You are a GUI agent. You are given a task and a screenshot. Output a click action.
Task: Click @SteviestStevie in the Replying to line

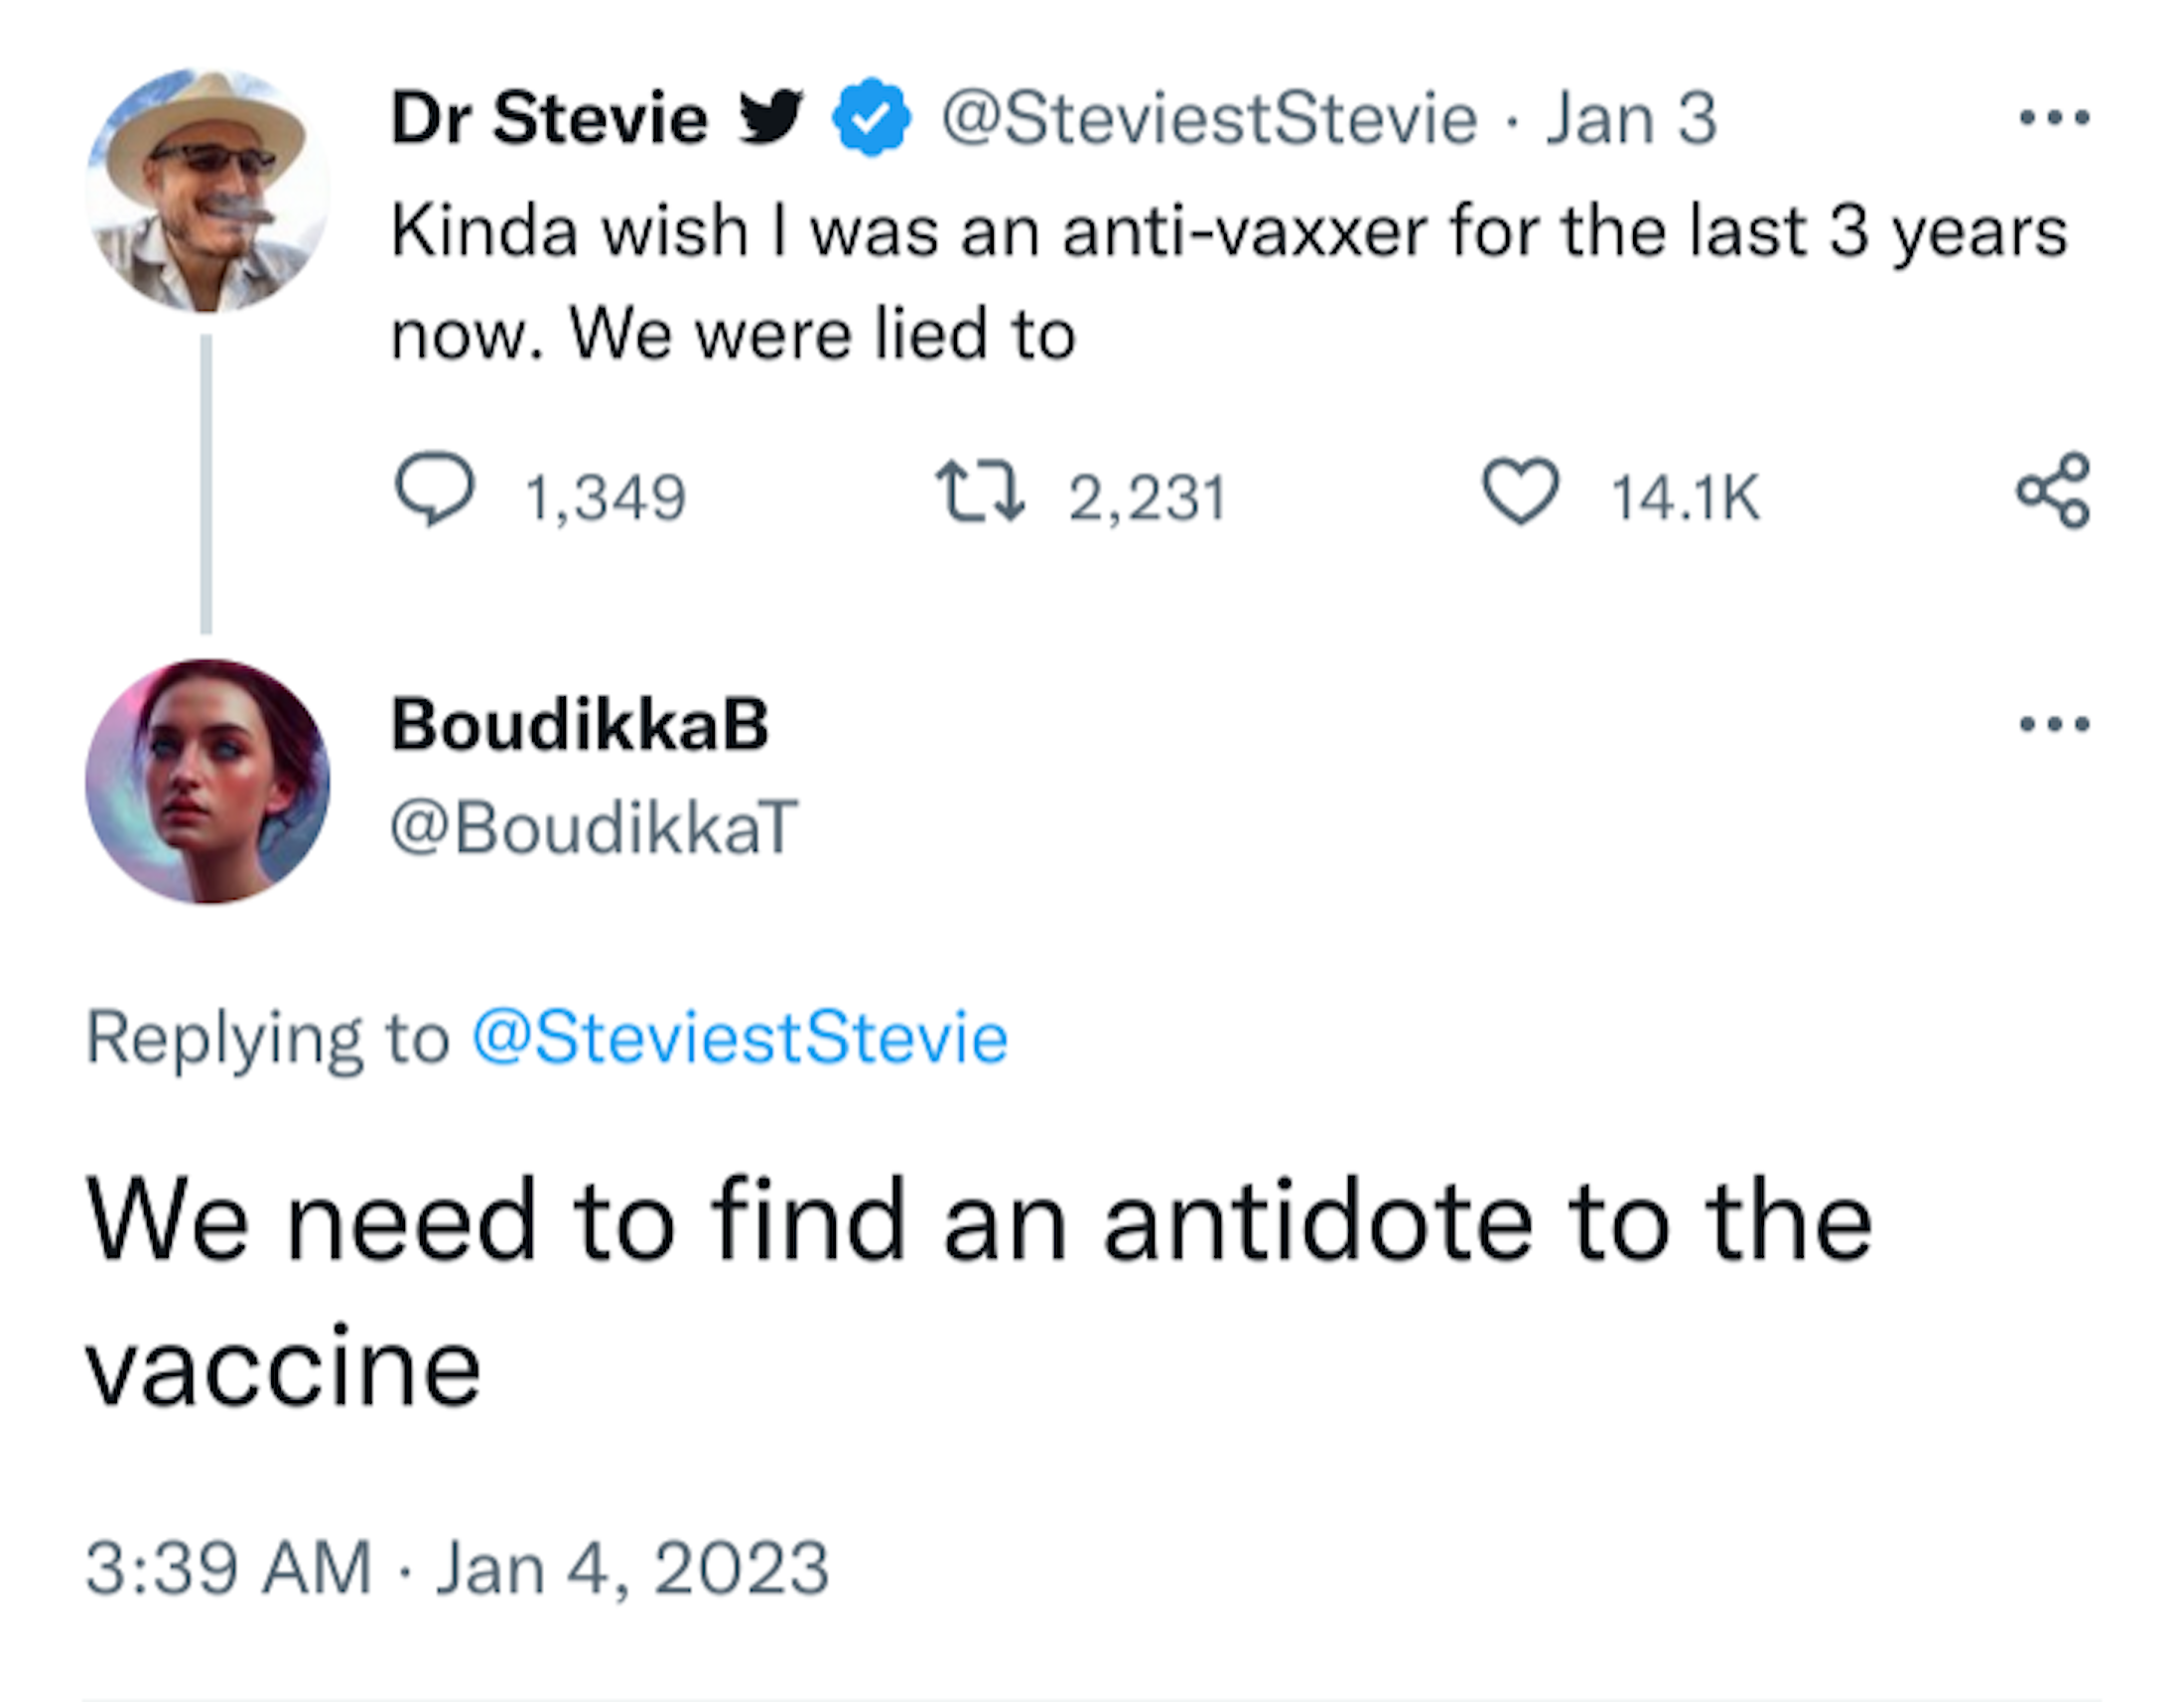click(x=739, y=1037)
